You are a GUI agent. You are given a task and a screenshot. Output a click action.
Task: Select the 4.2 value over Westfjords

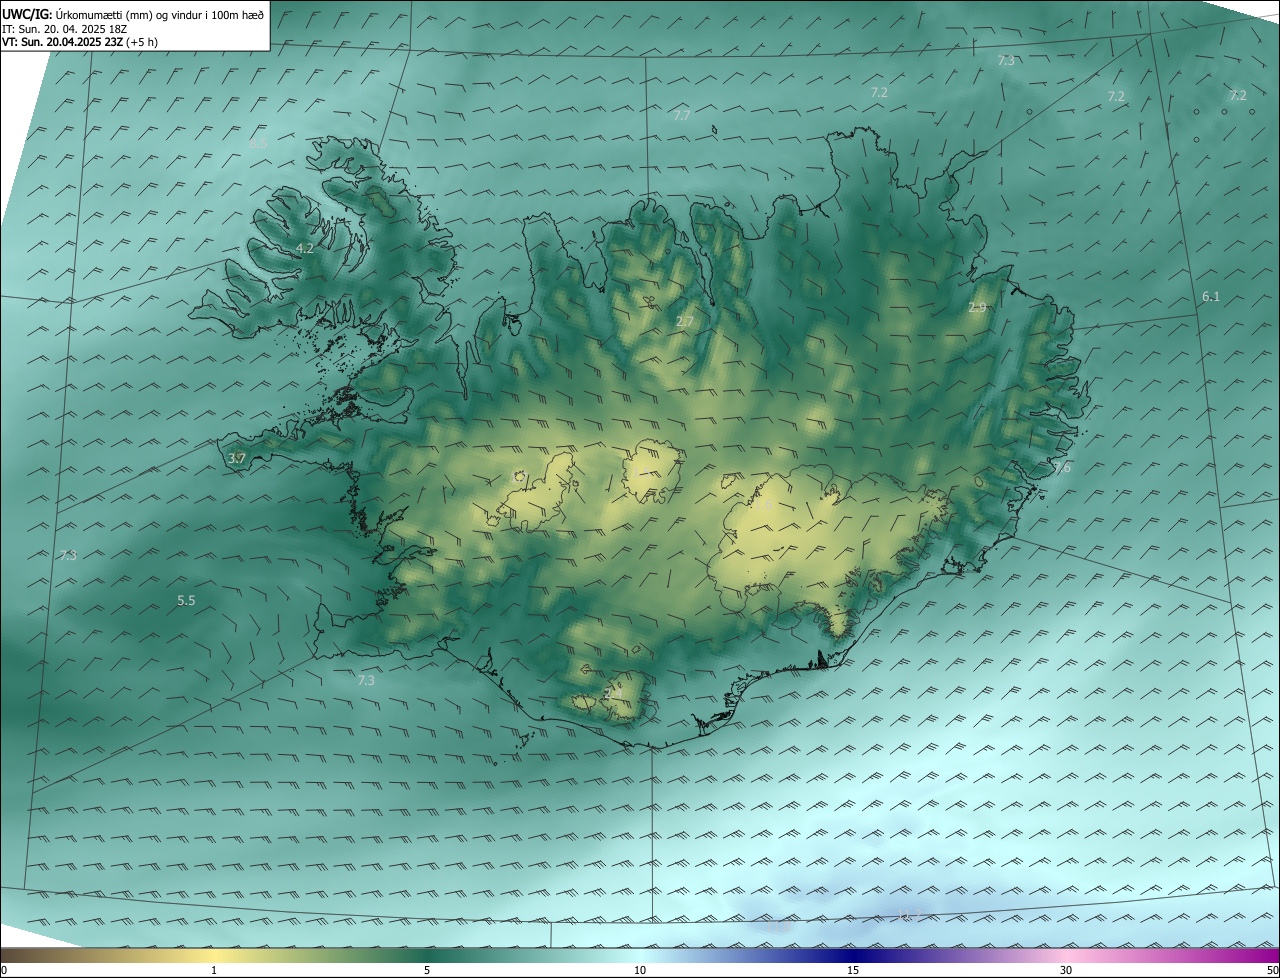tap(305, 248)
